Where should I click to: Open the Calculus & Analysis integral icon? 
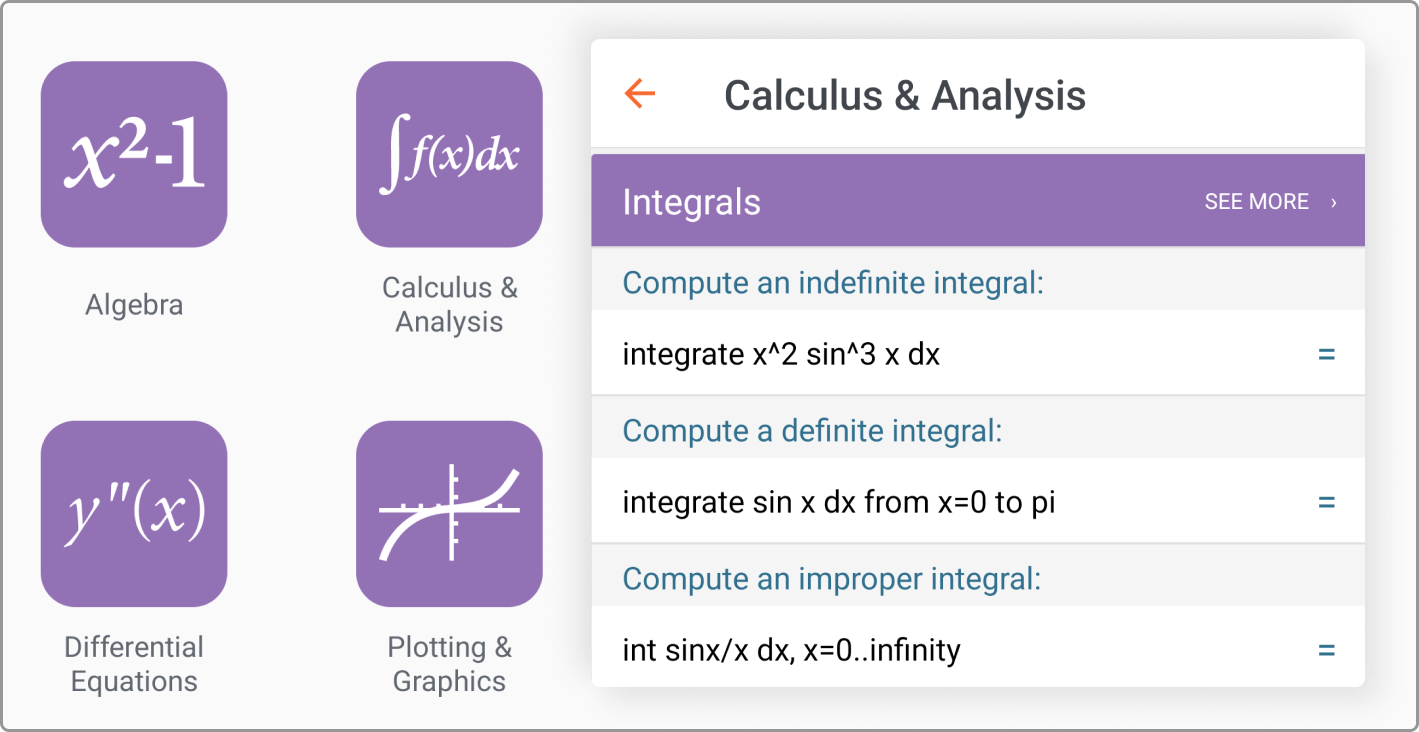point(449,154)
